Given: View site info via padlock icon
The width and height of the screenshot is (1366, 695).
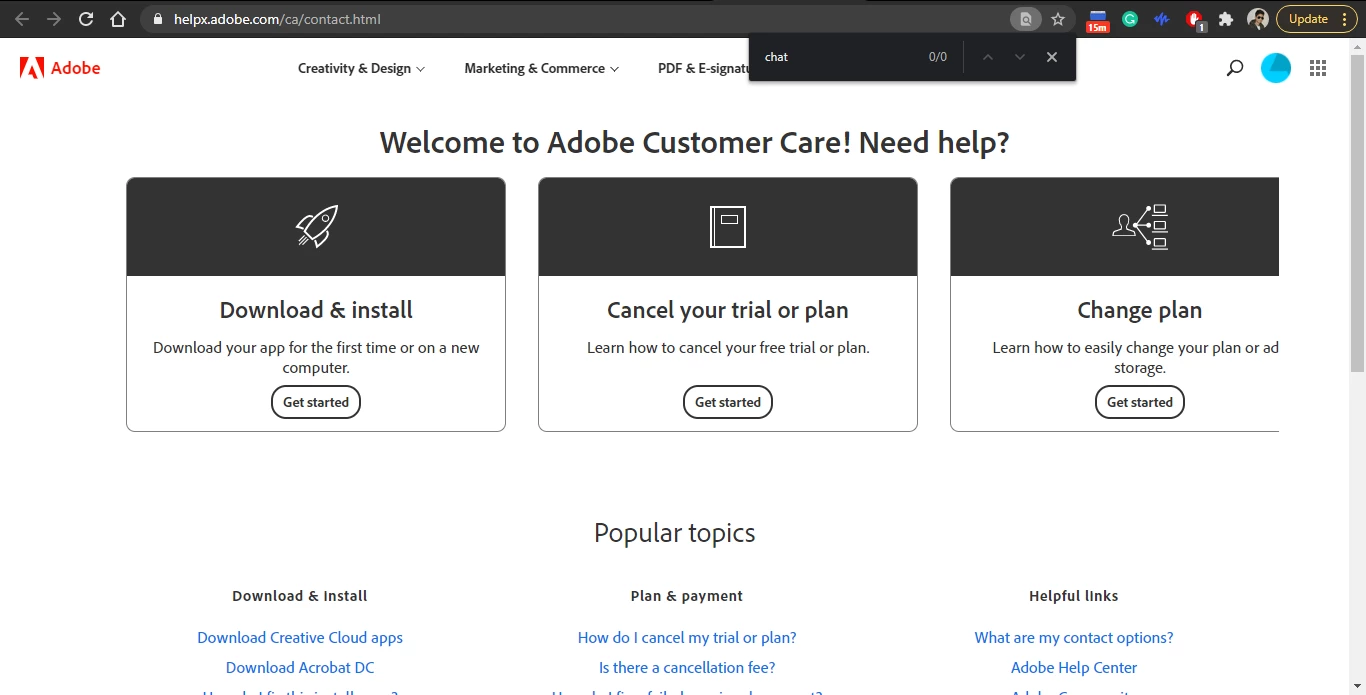Looking at the screenshot, I should 157,19.
